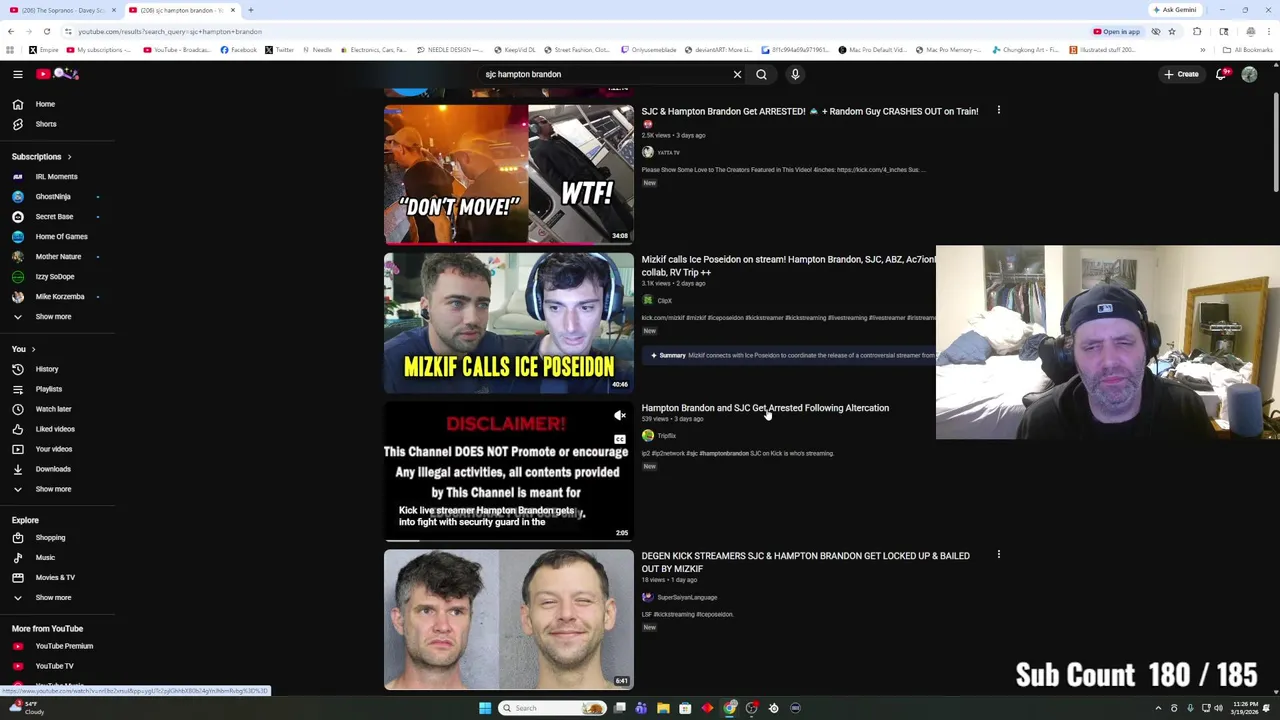
Task: Open the Extensions puzzle icon
Action: (1197, 31)
